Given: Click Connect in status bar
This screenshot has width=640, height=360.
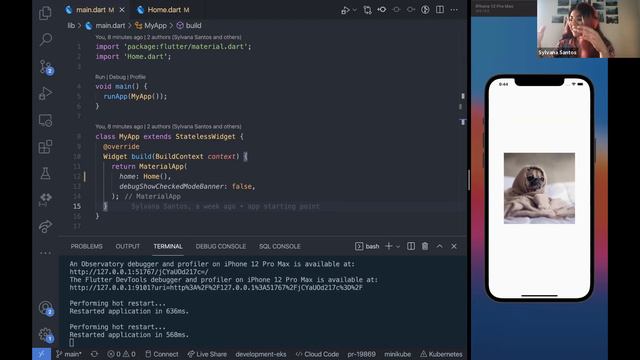Looking at the screenshot, I should 162,354.
